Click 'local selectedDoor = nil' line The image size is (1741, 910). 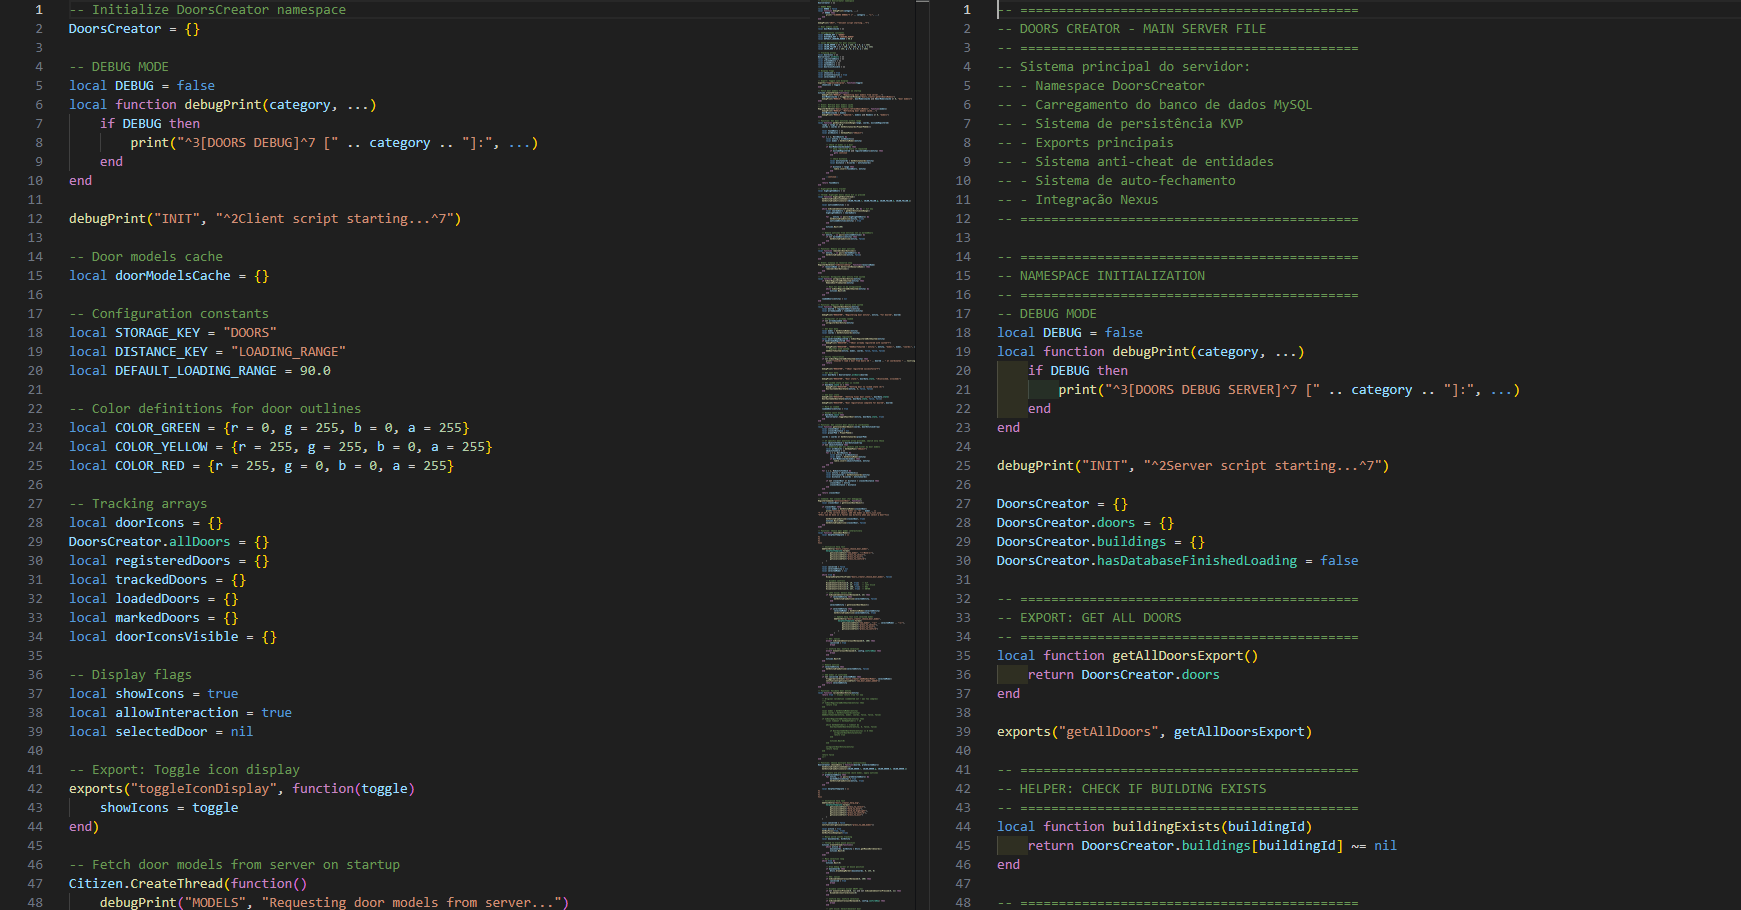(x=161, y=731)
